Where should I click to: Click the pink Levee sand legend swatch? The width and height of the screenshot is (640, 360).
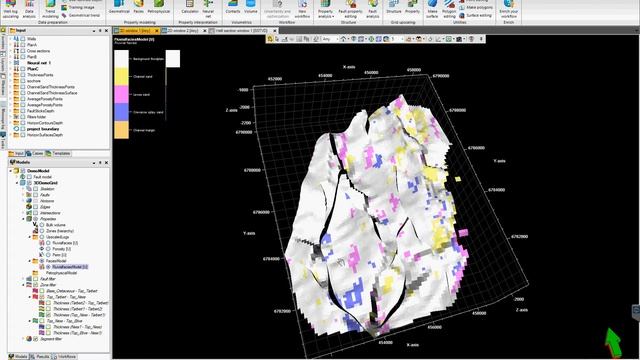121,94
